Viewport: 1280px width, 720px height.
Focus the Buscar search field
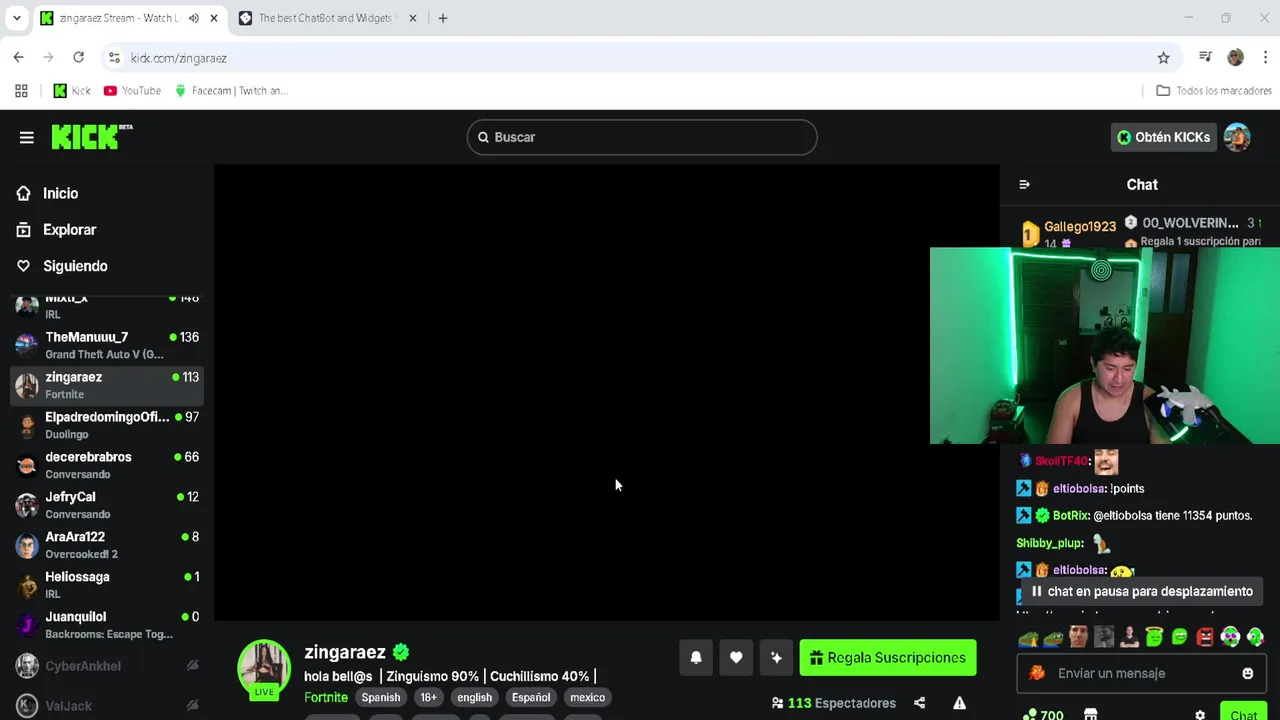(x=642, y=137)
